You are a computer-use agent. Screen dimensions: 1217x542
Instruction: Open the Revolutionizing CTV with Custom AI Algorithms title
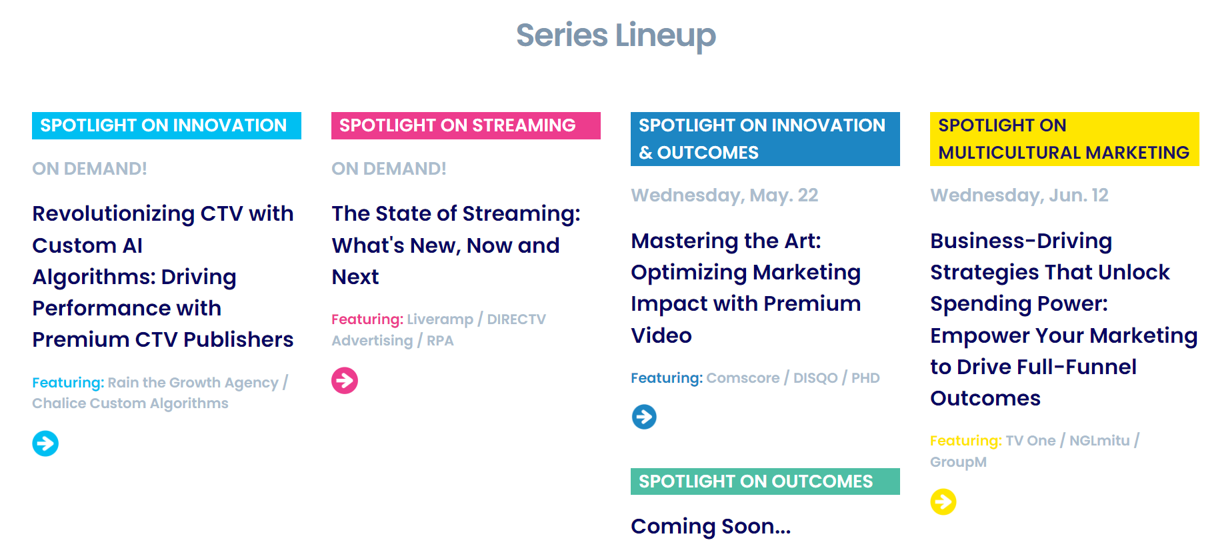pos(163,276)
